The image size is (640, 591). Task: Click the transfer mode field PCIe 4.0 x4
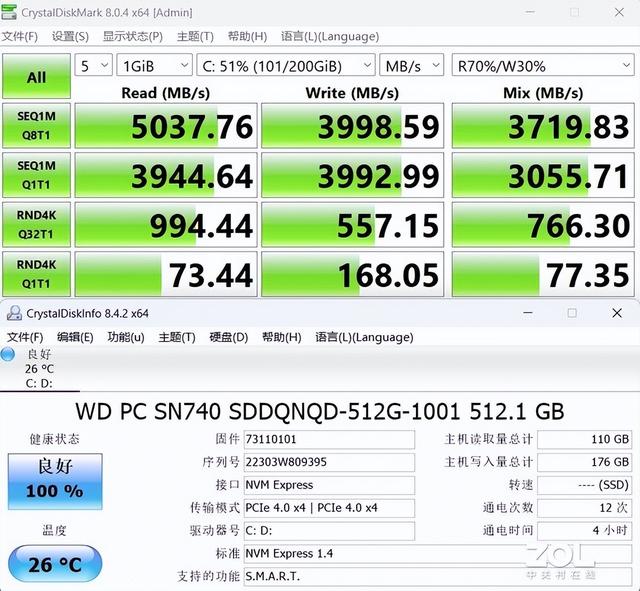pos(329,508)
